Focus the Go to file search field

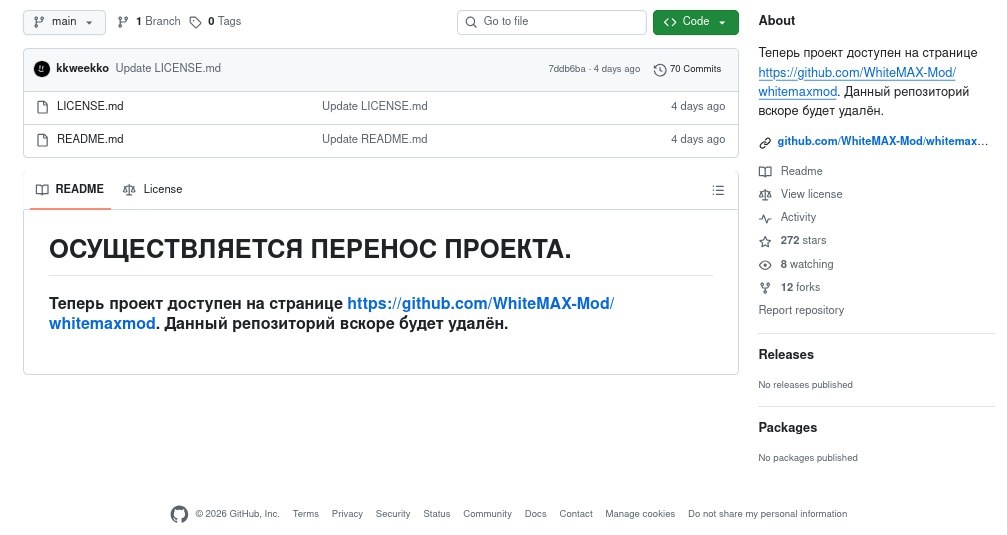(552, 22)
